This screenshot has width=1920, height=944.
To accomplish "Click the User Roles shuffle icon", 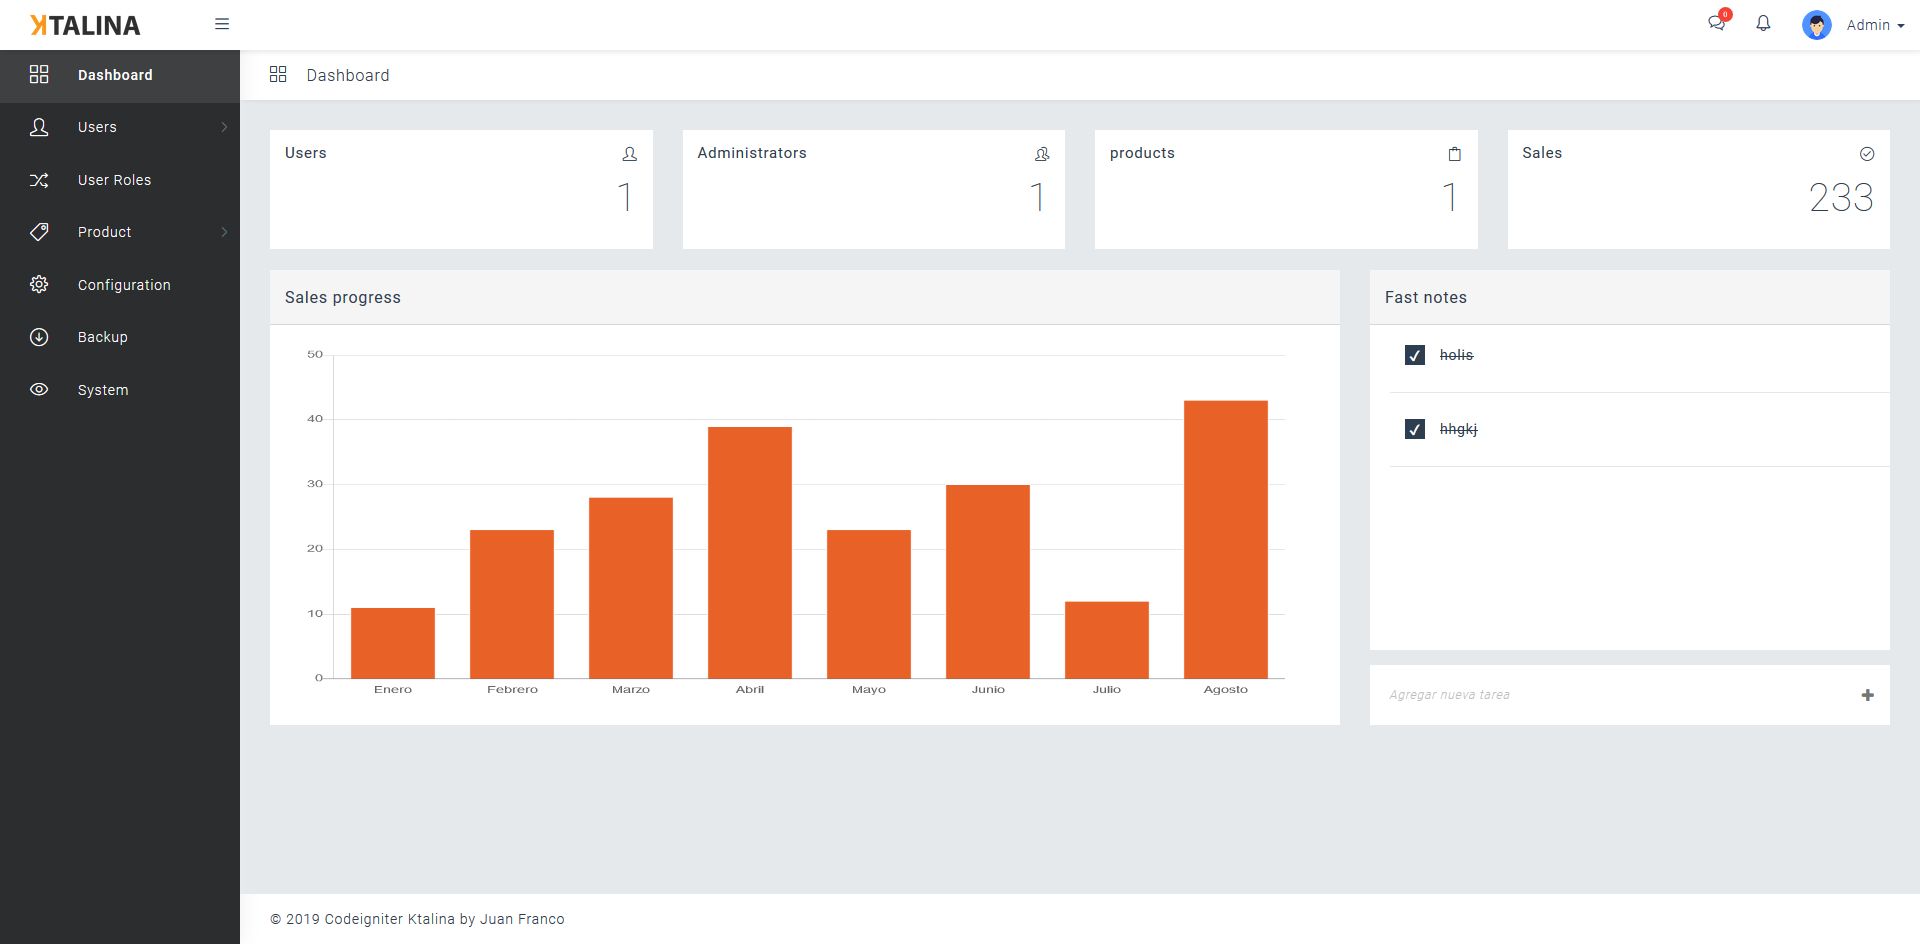I will [39, 180].
